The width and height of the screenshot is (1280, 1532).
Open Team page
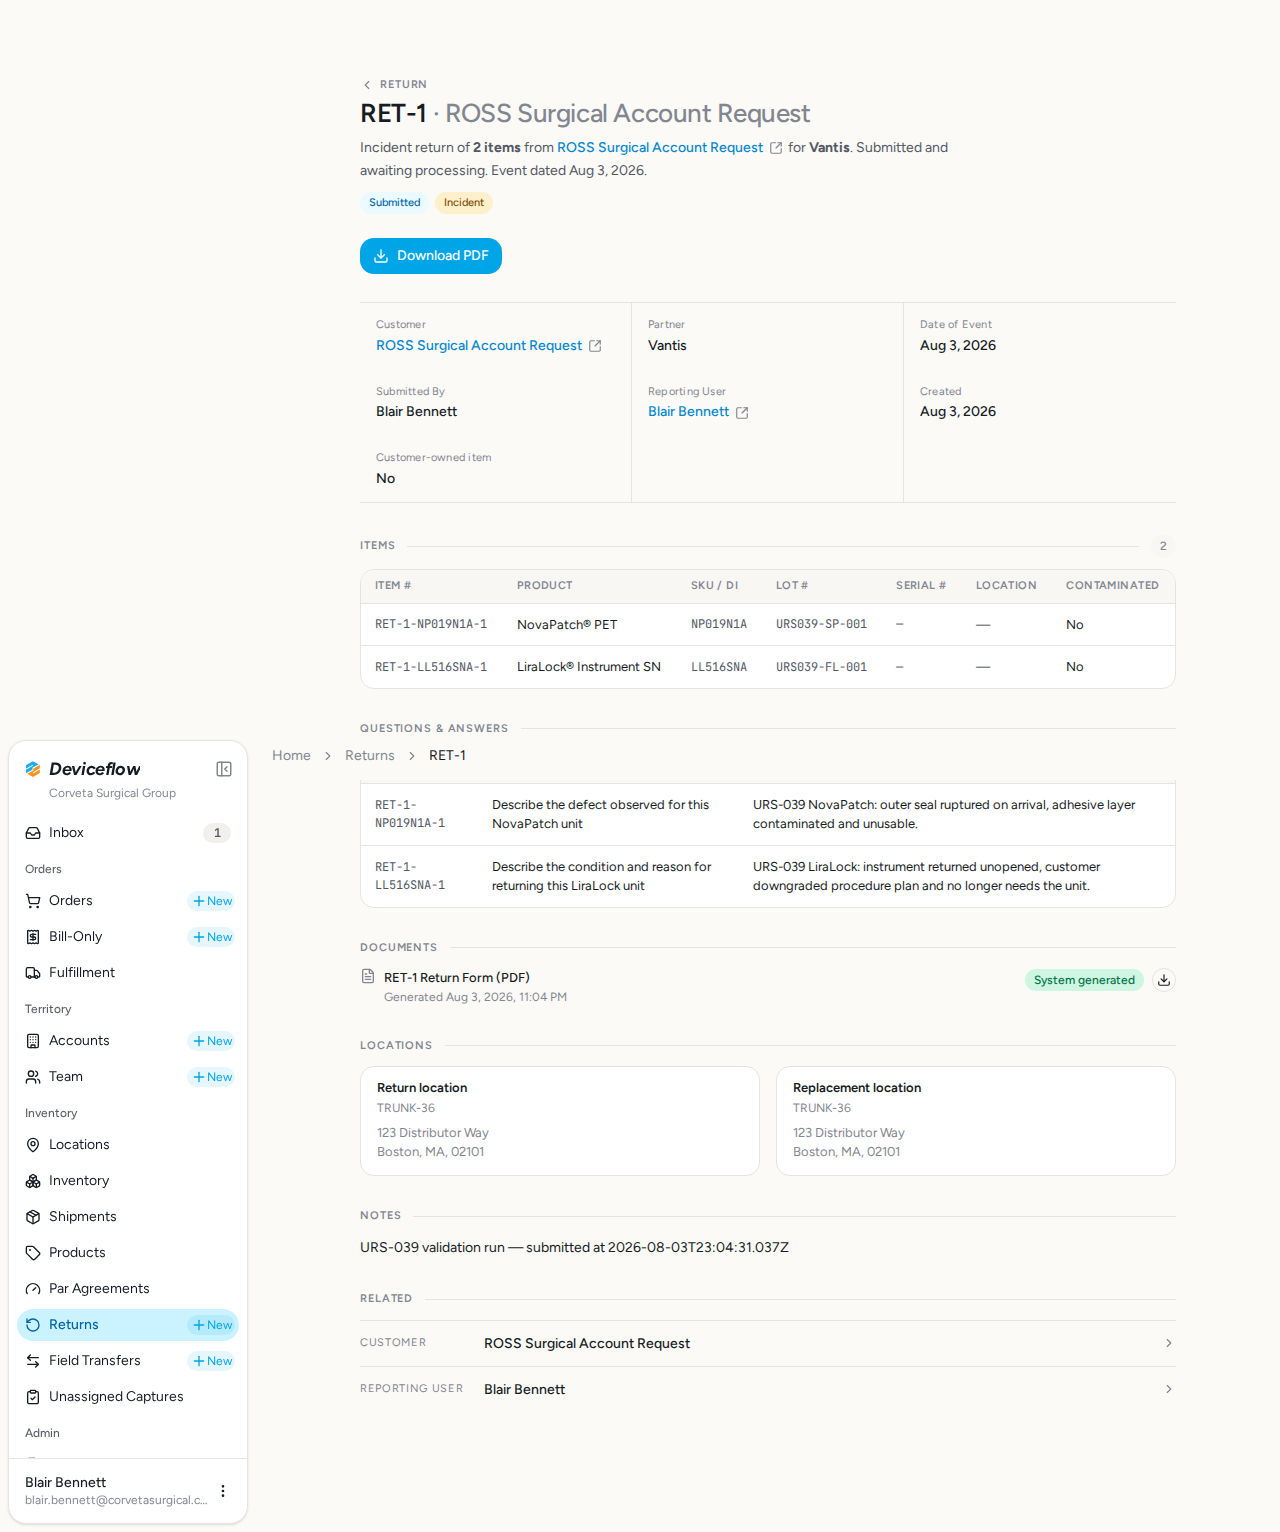pyautogui.click(x=66, y=1077)
